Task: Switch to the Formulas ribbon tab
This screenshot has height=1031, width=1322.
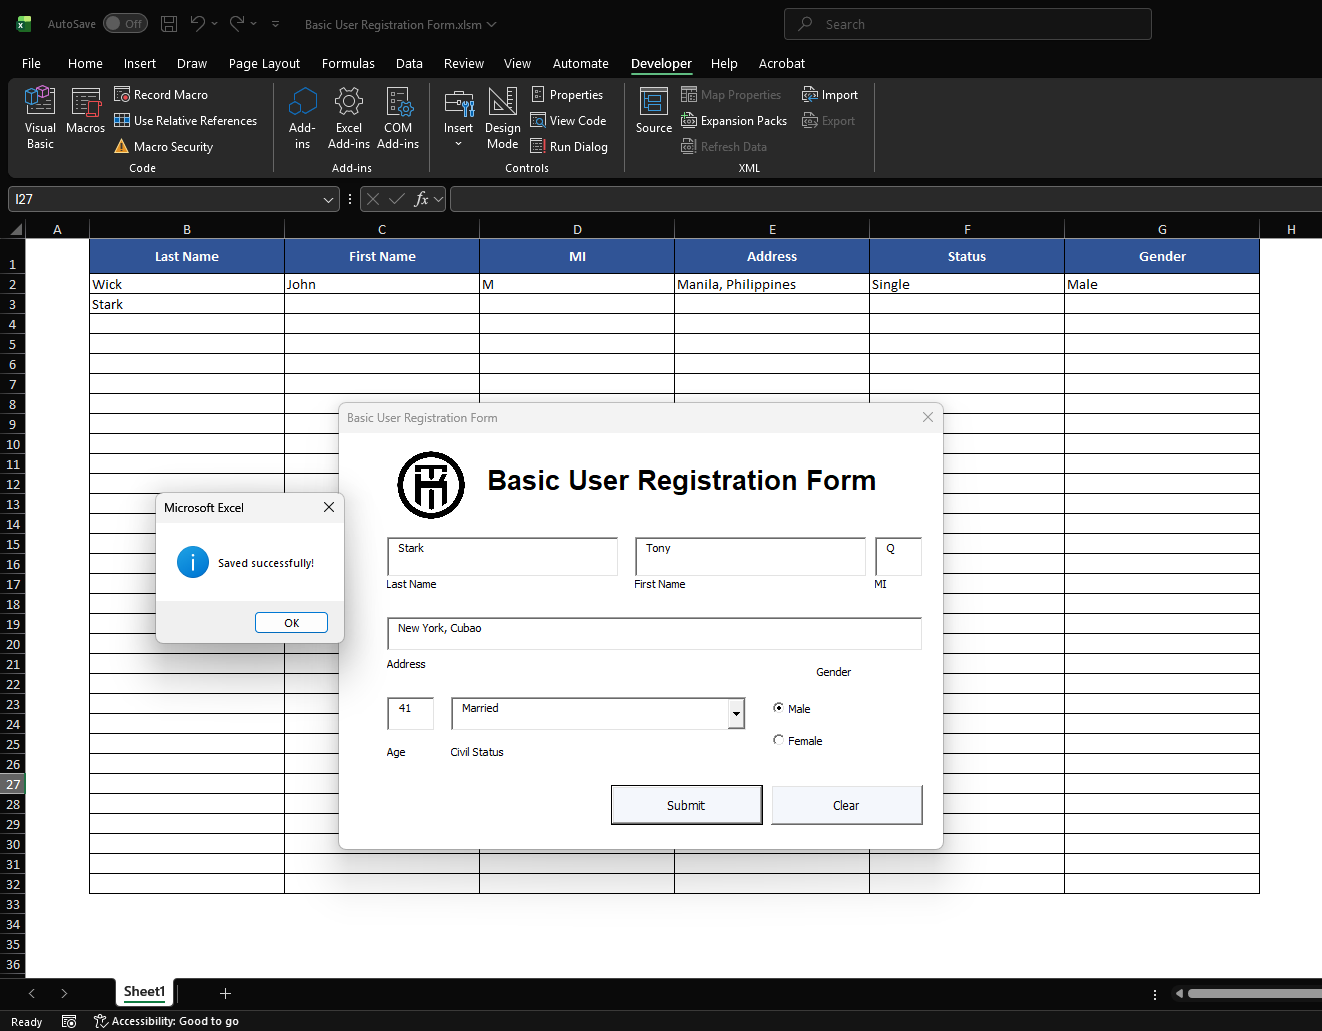Action: click(348, 63)
